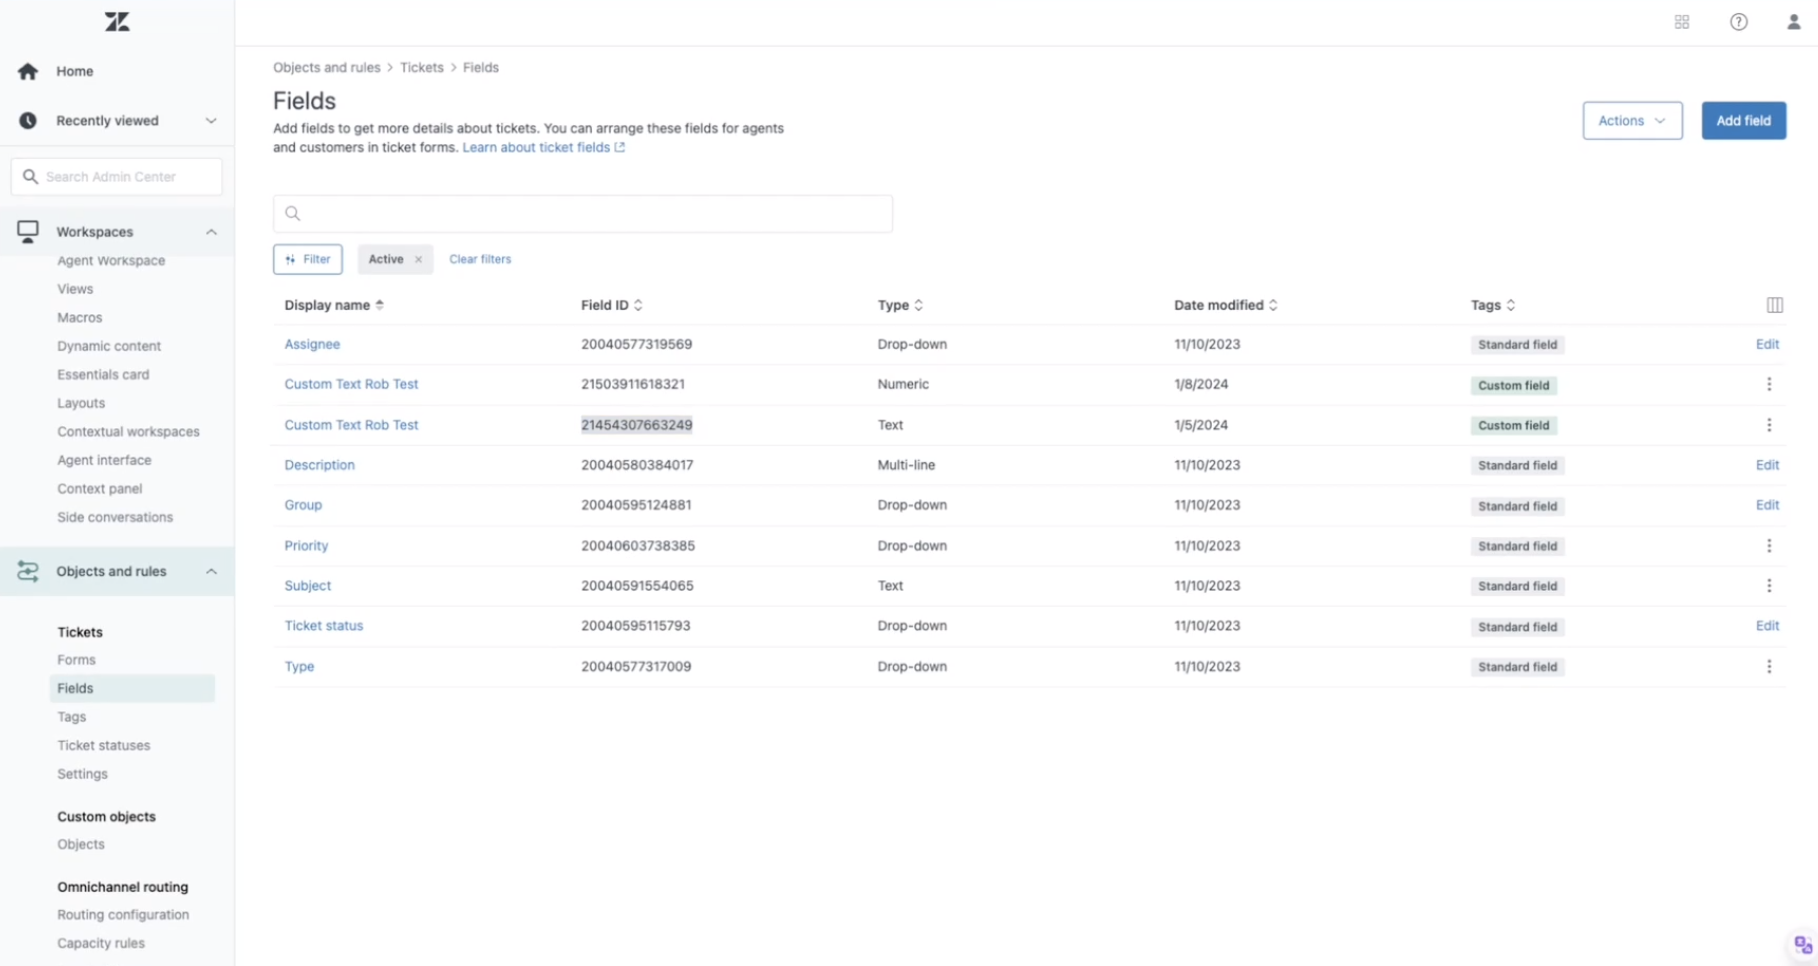Select Forms in the Tickets sidebar menu

76,659
